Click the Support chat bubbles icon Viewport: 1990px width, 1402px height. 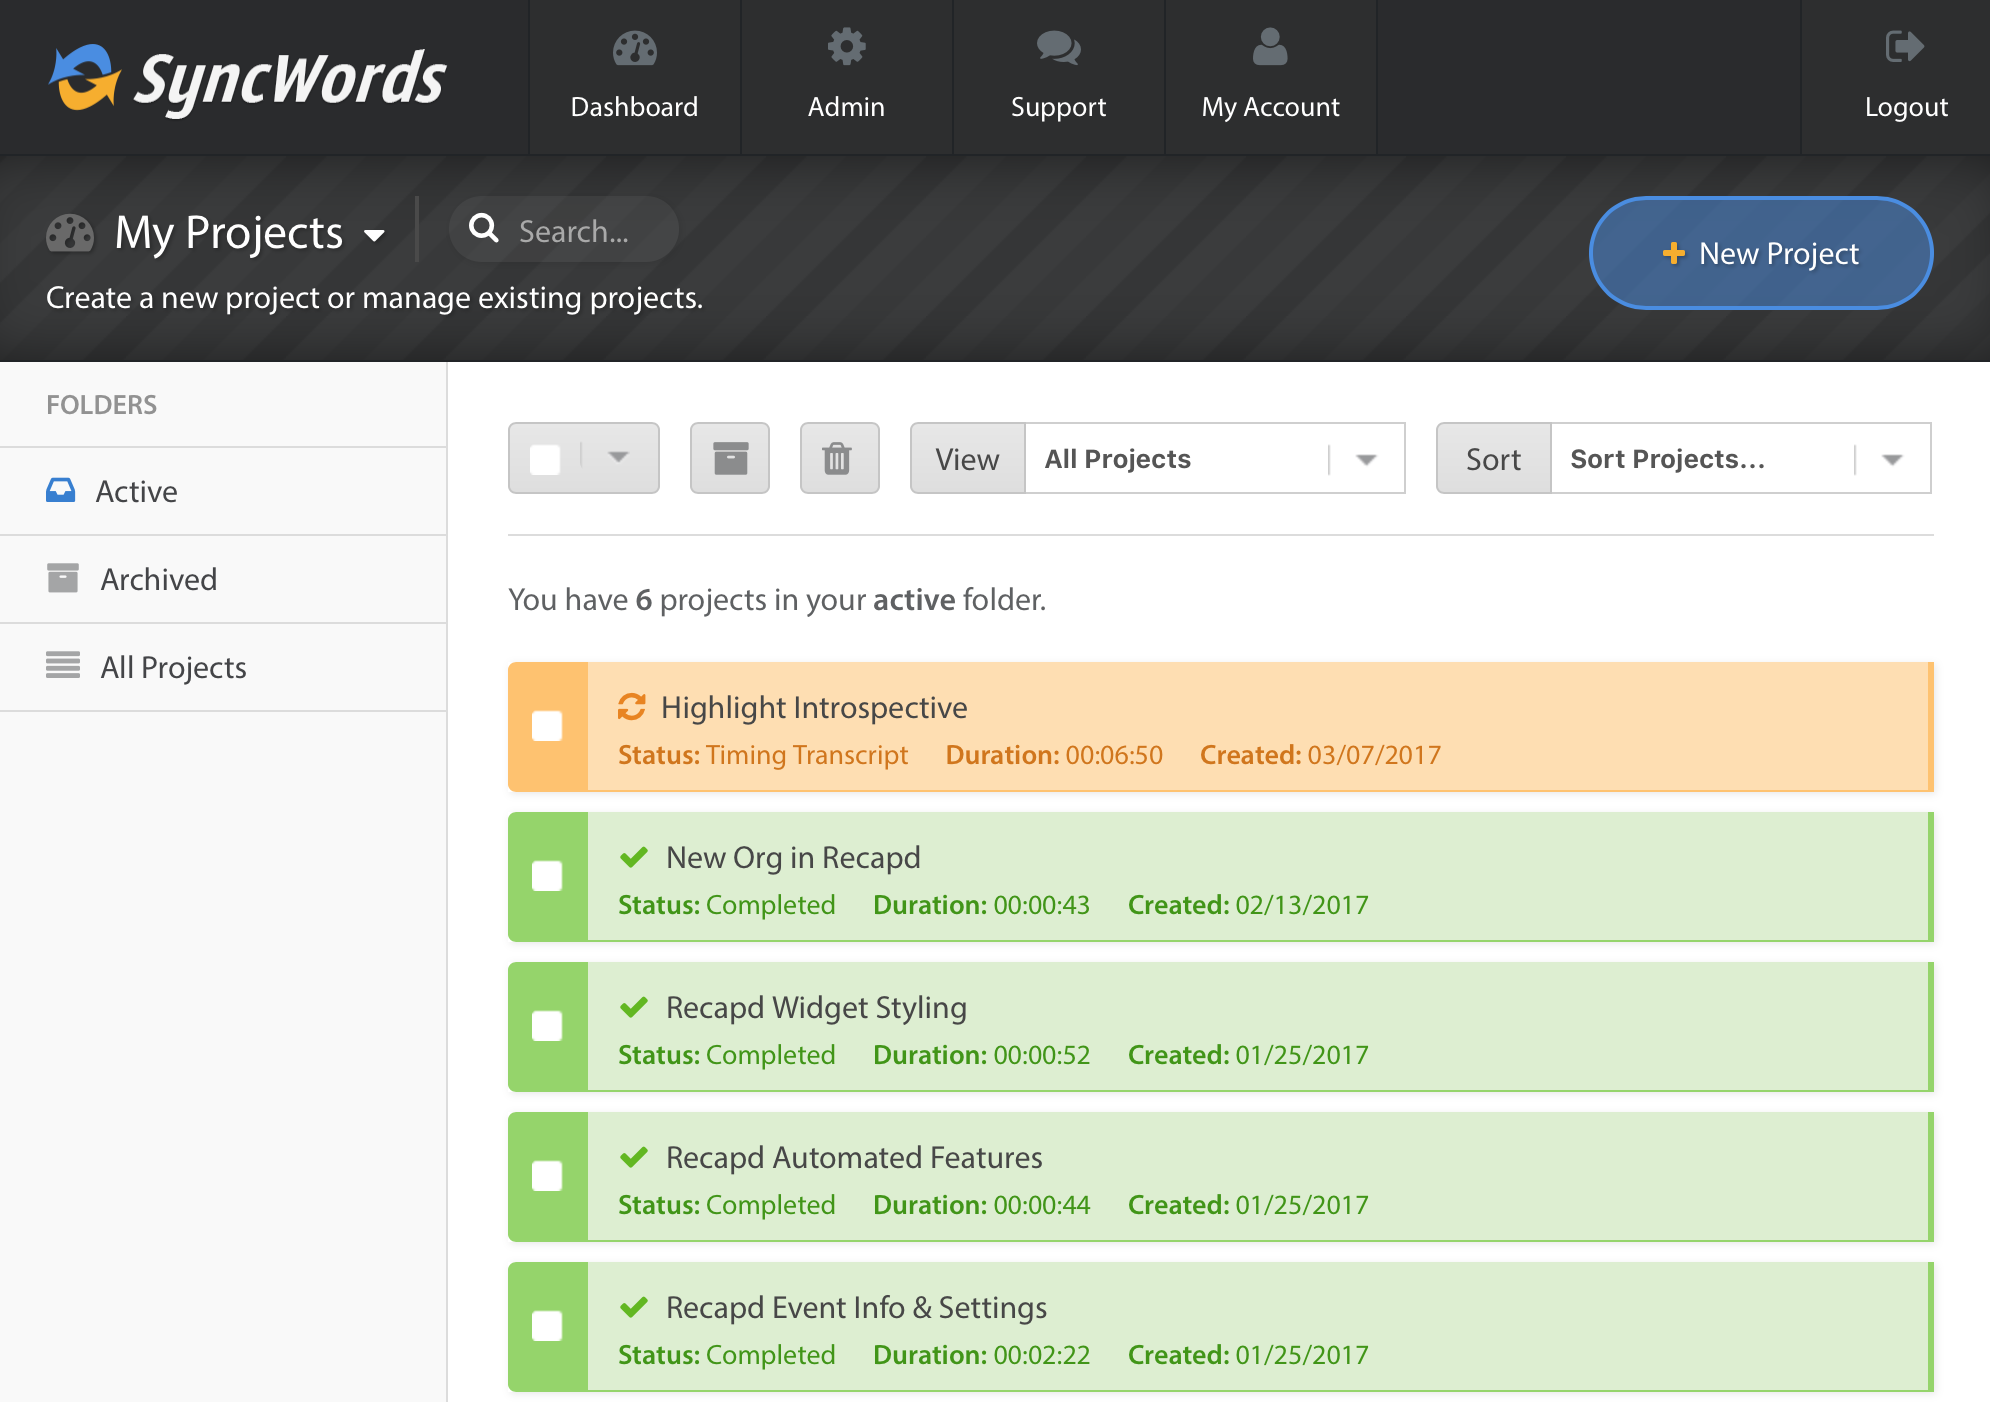point(1058,47)
